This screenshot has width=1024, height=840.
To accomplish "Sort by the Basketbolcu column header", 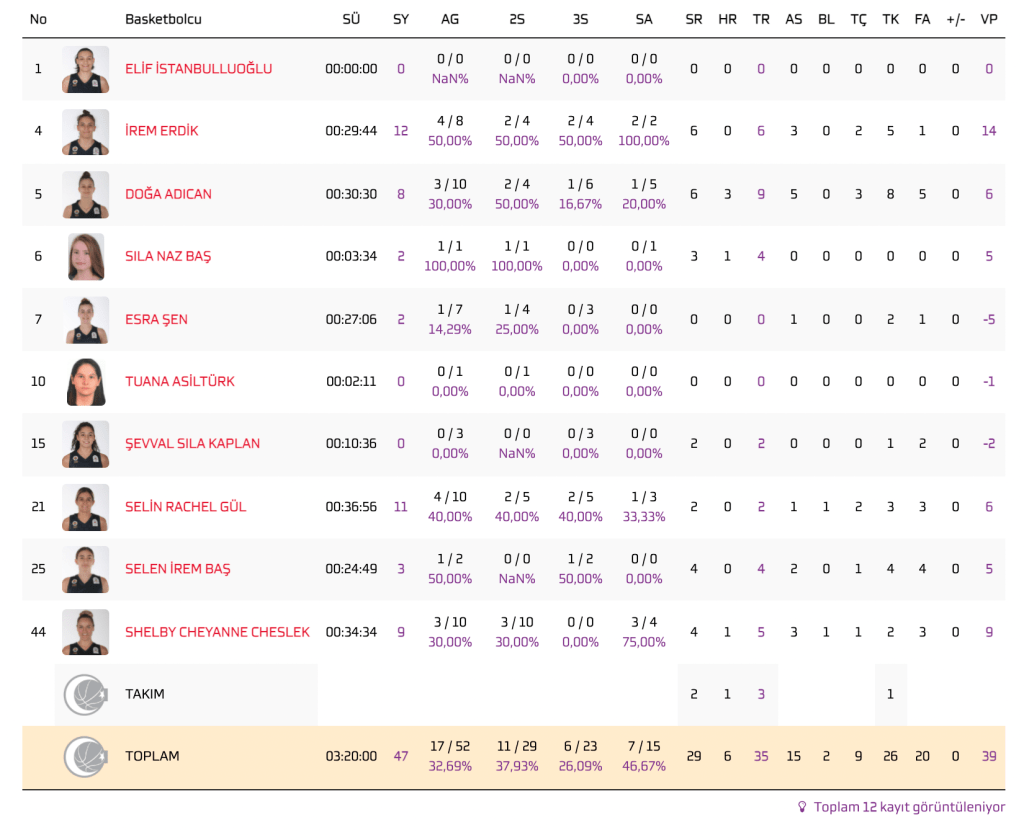I will pos(163,19).
